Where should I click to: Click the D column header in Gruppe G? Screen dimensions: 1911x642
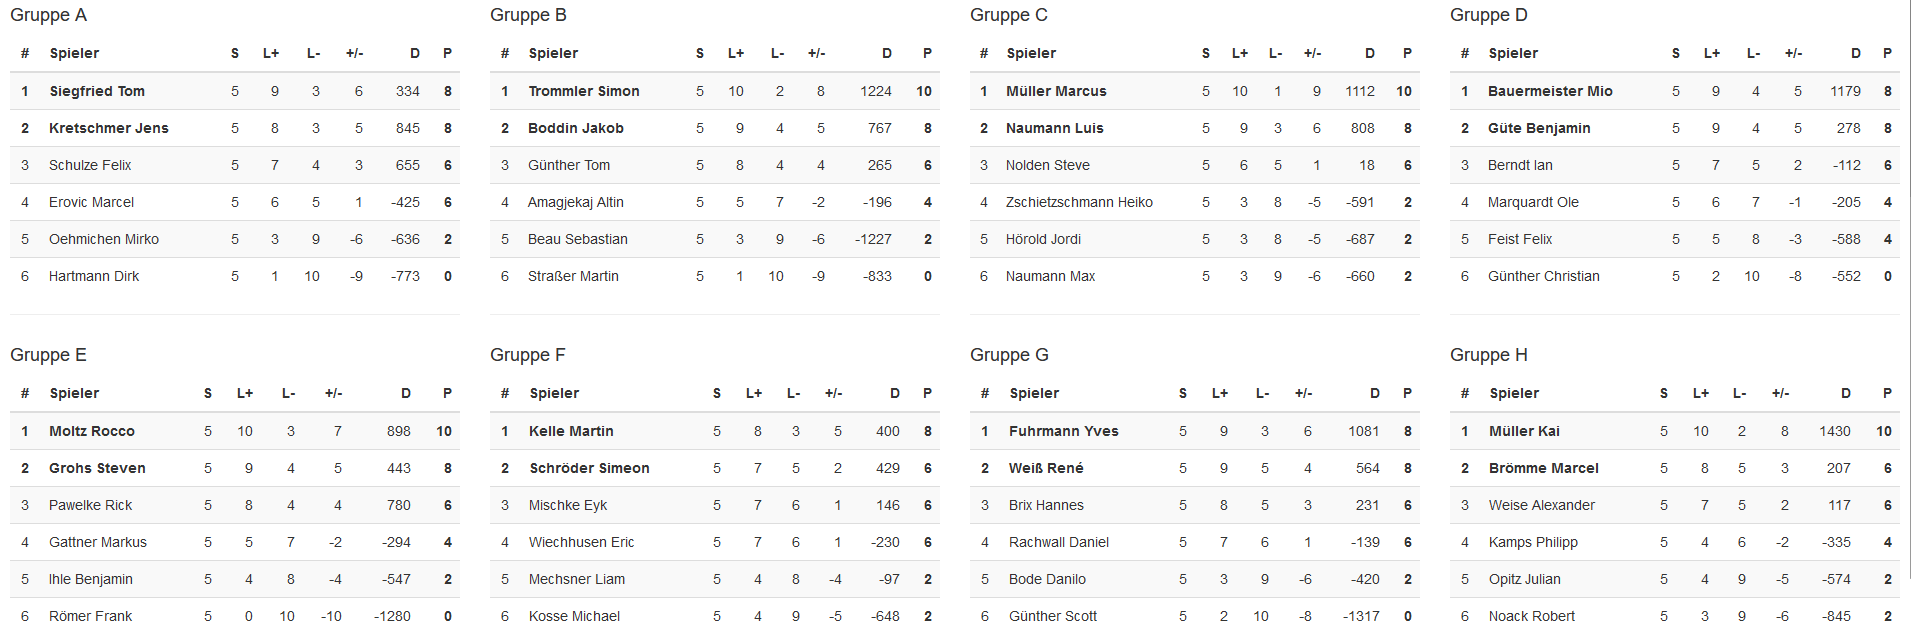click(x=1375, y=393)
